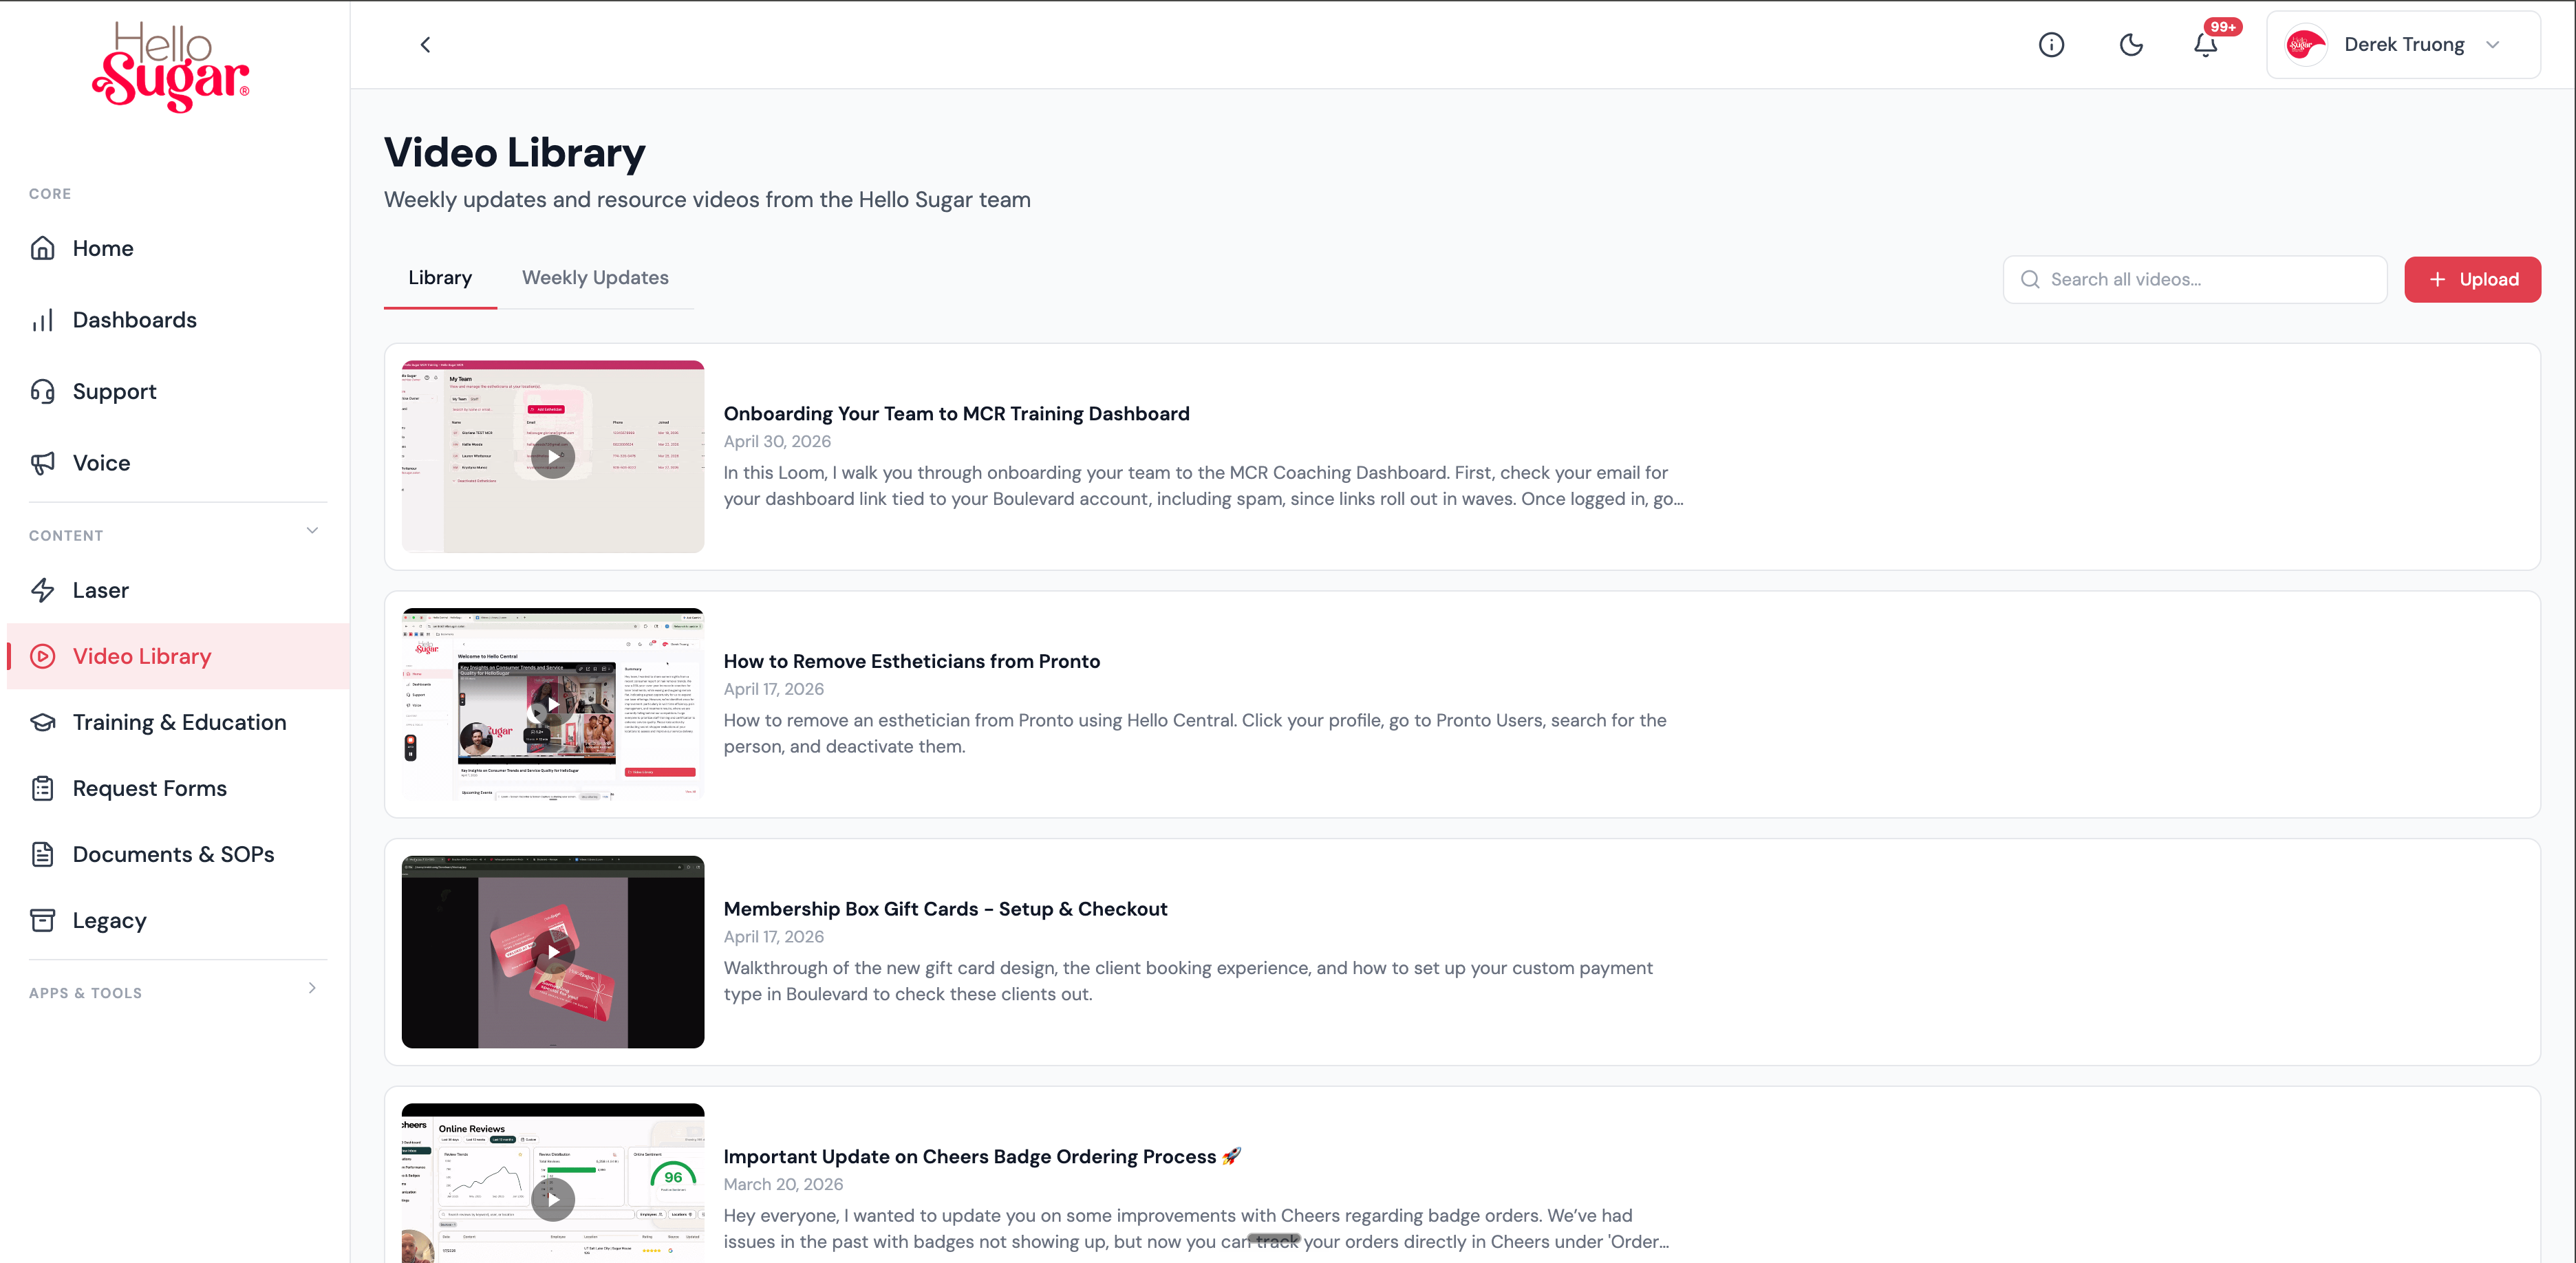Switch to the Weekly Updates tab

tap(595, 278)
